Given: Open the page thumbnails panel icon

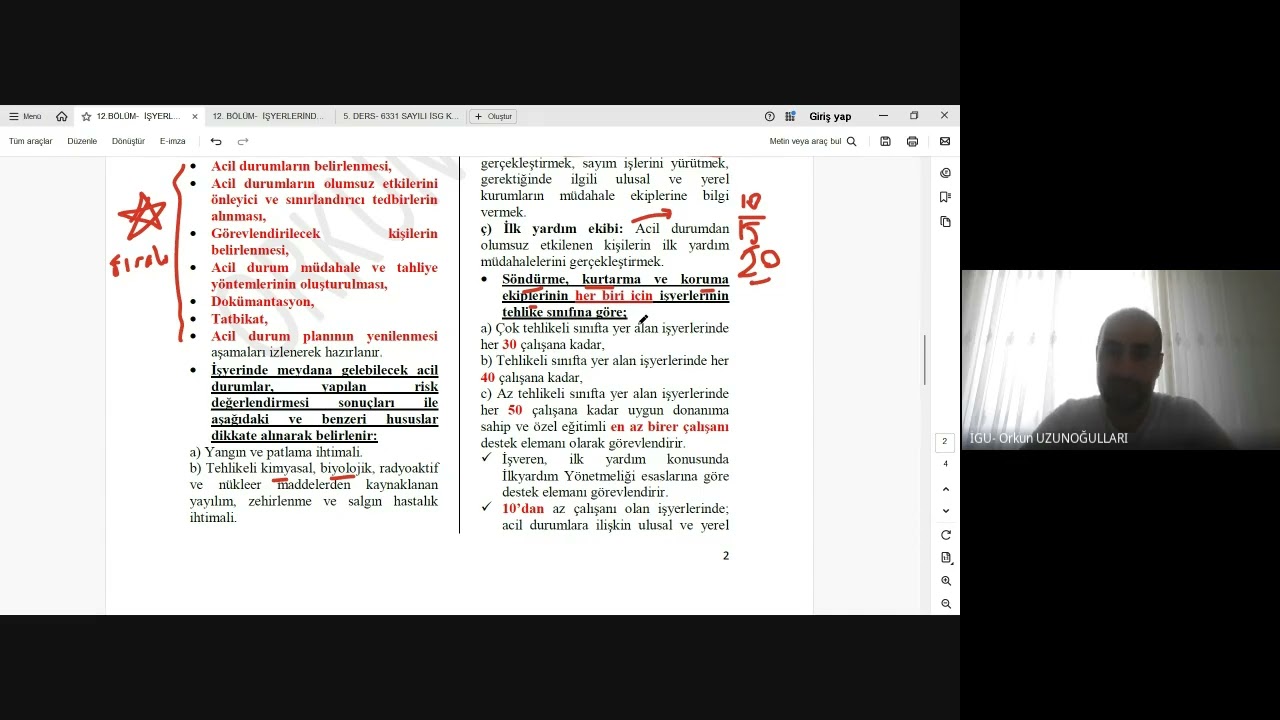Looking at the screenshot, I should [x=945, y=221].
